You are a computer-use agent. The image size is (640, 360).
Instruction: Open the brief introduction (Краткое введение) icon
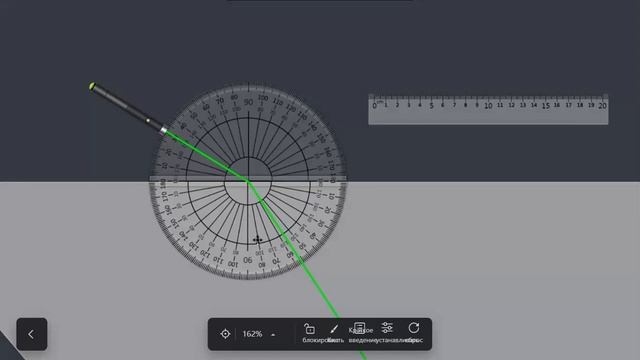(360, 328)
